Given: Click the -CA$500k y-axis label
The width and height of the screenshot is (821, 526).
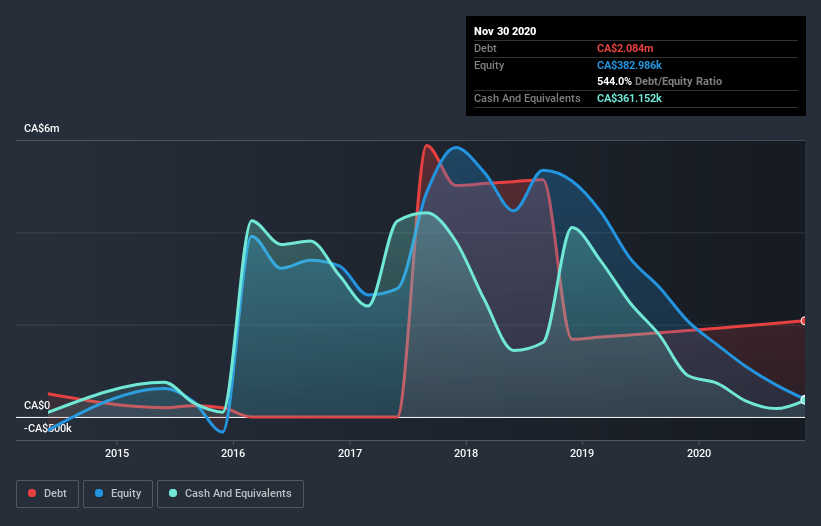Looking at the screenshot, I should 48,429.
